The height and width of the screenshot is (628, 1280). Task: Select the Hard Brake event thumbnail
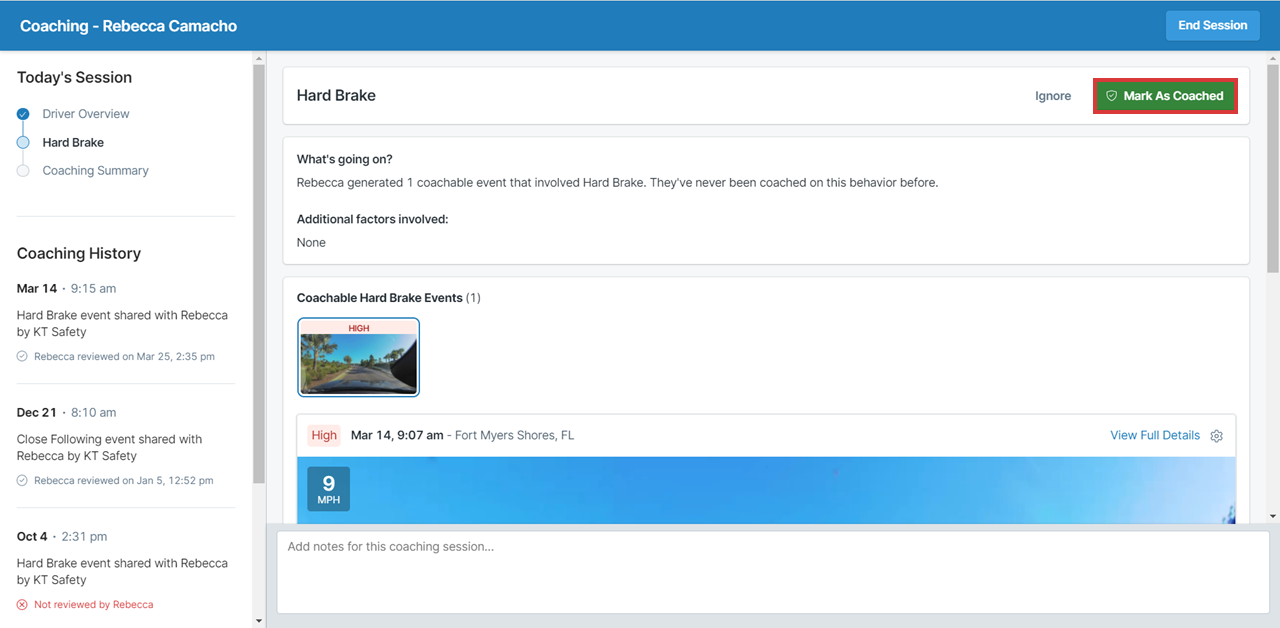click(x=359, y=357)
